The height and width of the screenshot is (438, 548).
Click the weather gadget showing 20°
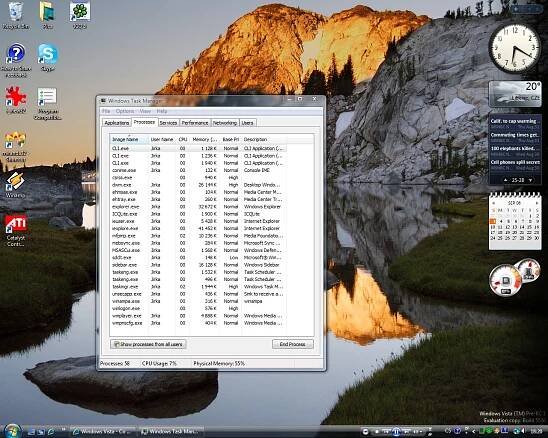pos(515,94)
